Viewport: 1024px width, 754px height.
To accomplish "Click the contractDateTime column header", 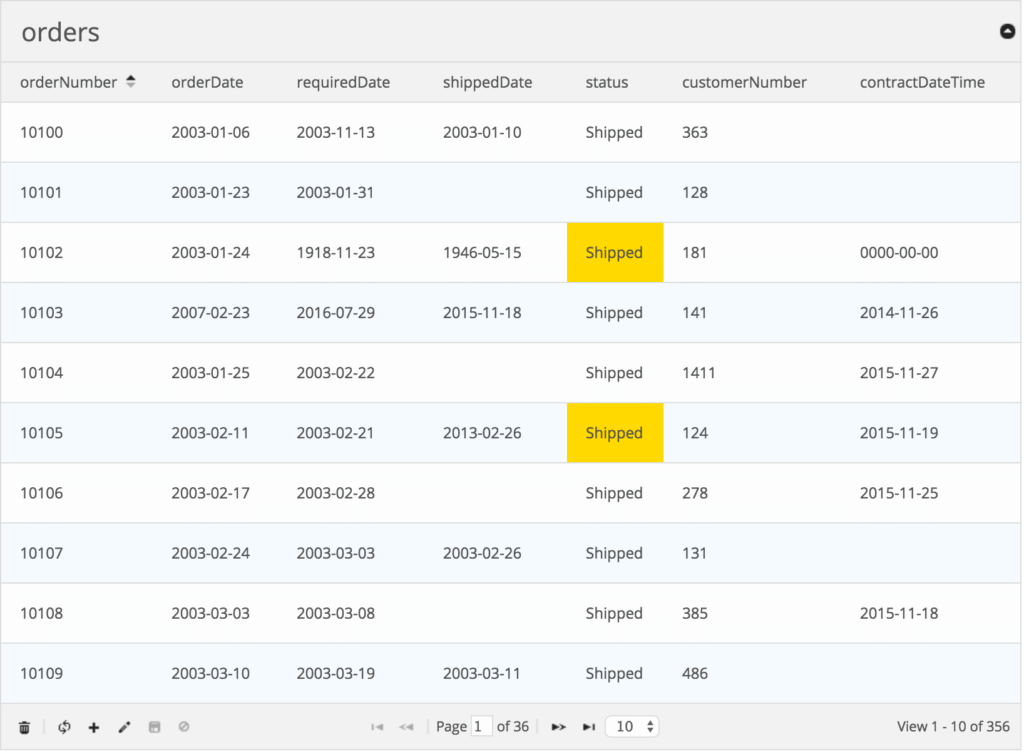I will coord(922,82).
